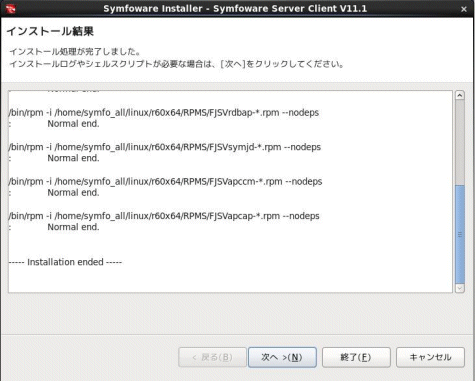Click the インストール結果 heading
Viewport: 475px width, 381px height.
tap(50, 31)
